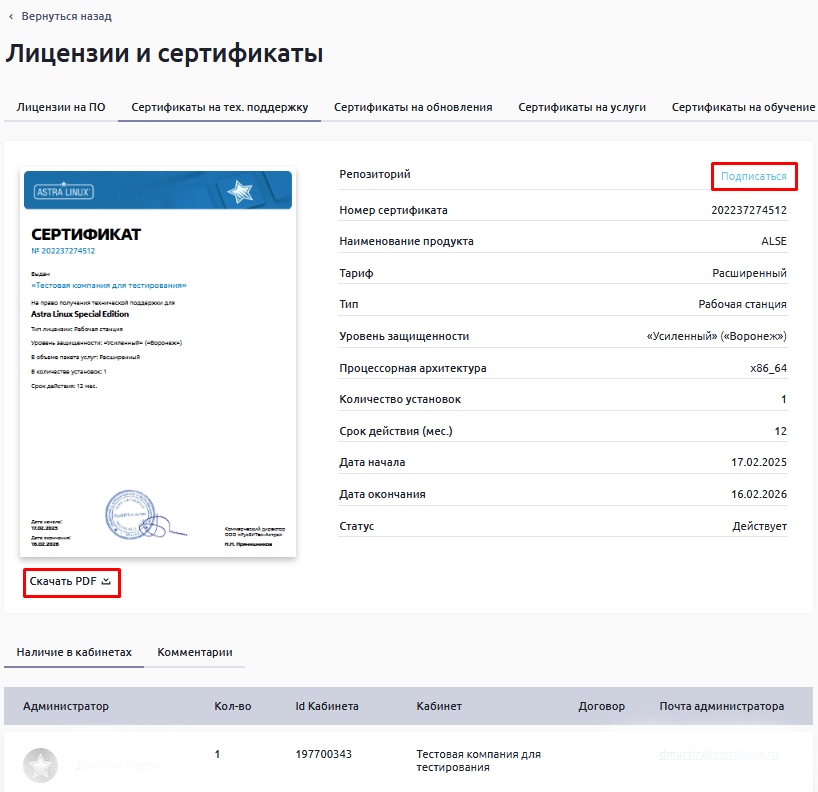
Task: Click the 'Администратор' column header
Action: coord(66,706)
